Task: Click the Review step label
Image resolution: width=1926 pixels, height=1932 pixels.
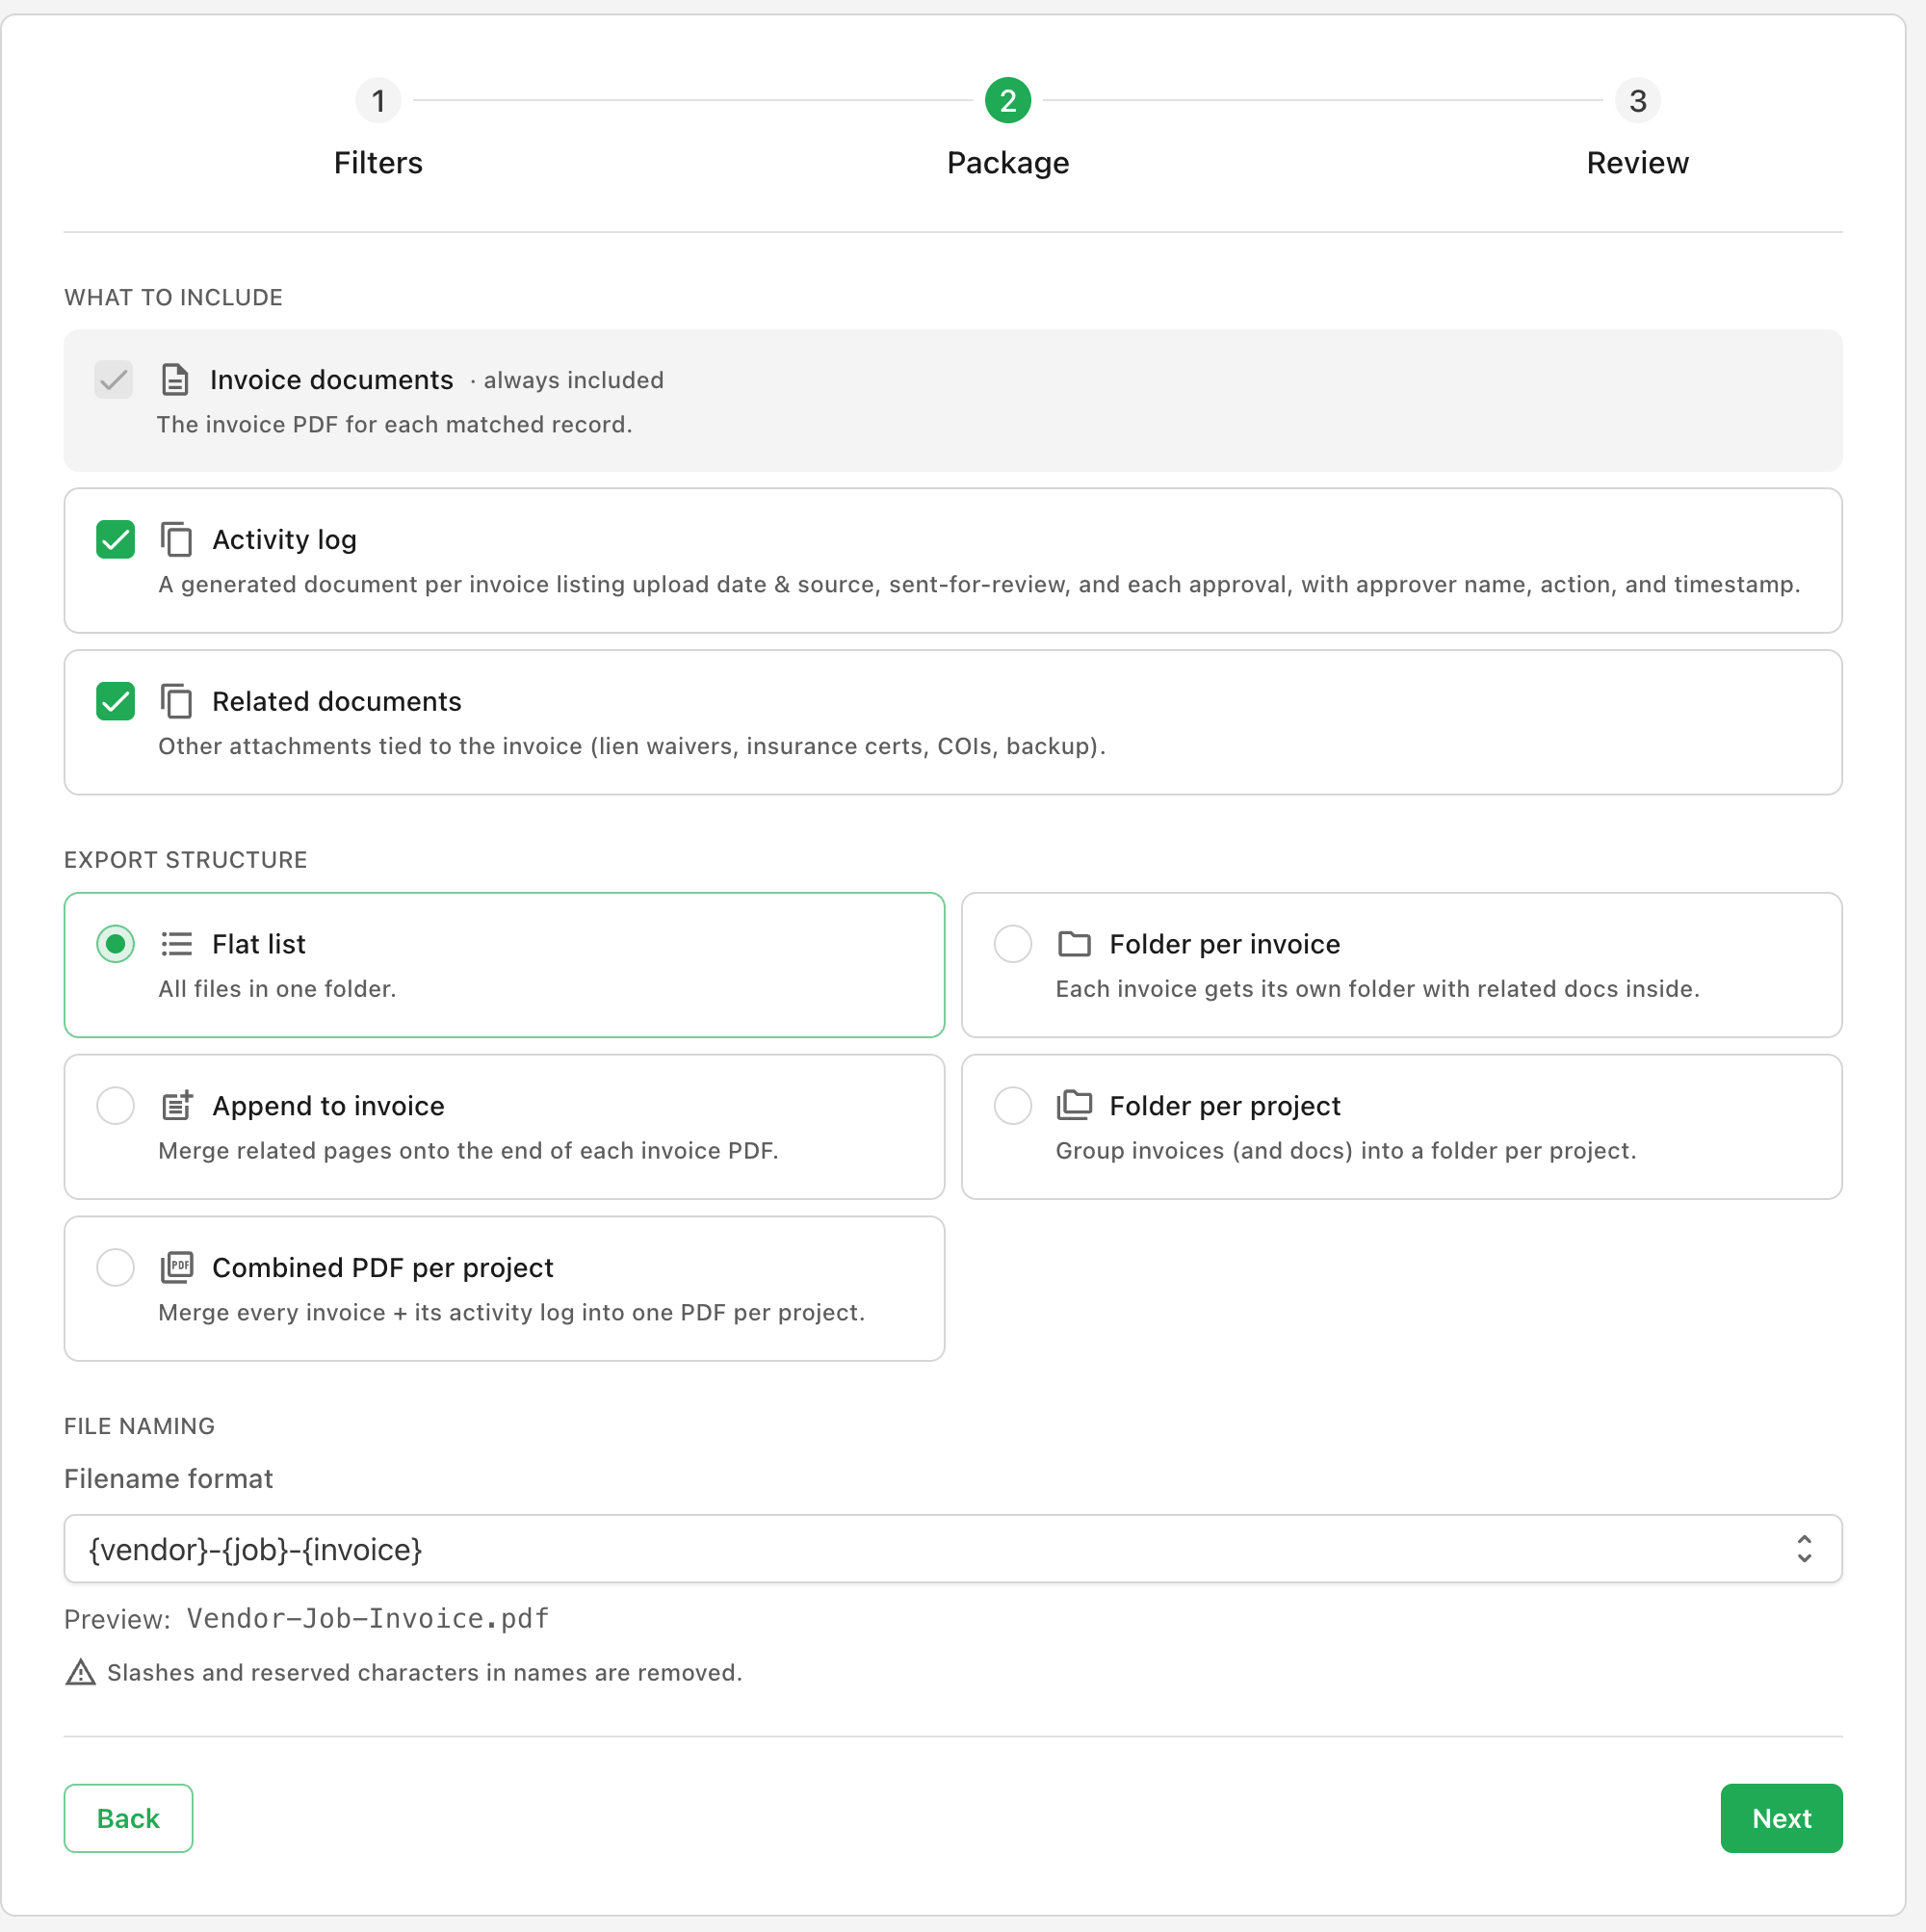Action: (1637, 163)
